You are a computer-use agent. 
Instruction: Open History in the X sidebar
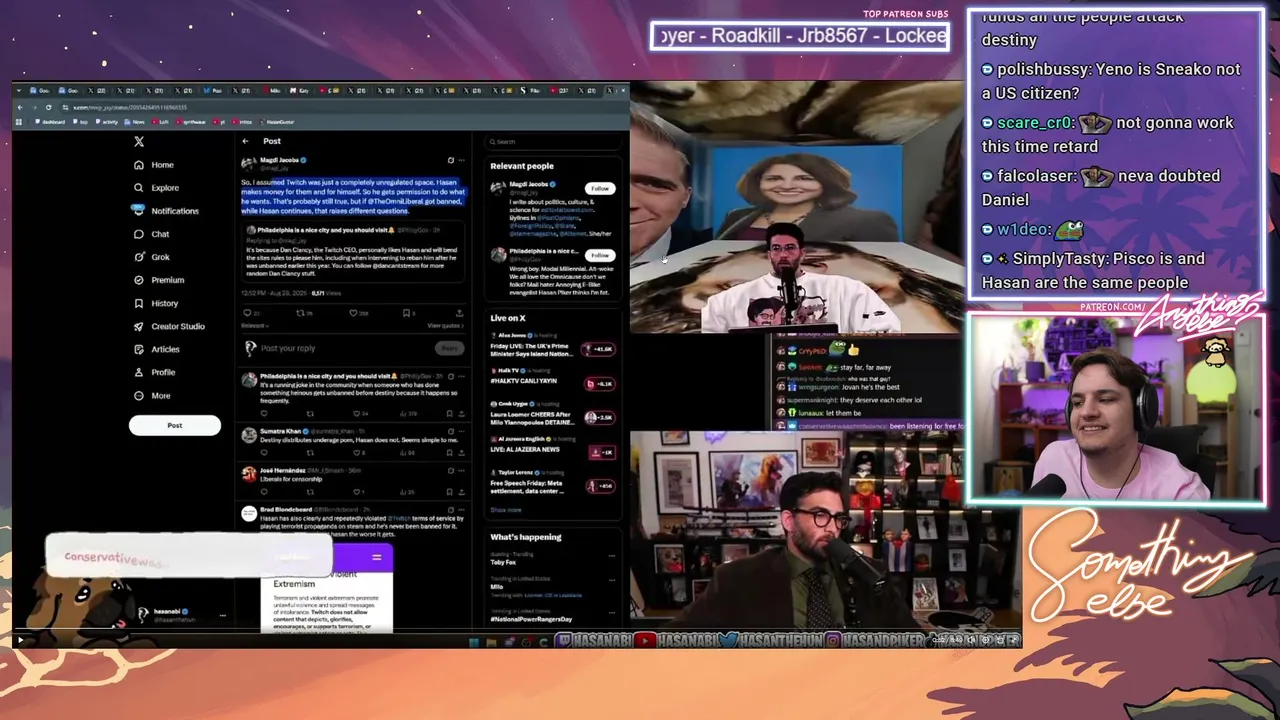coord(155,303)
